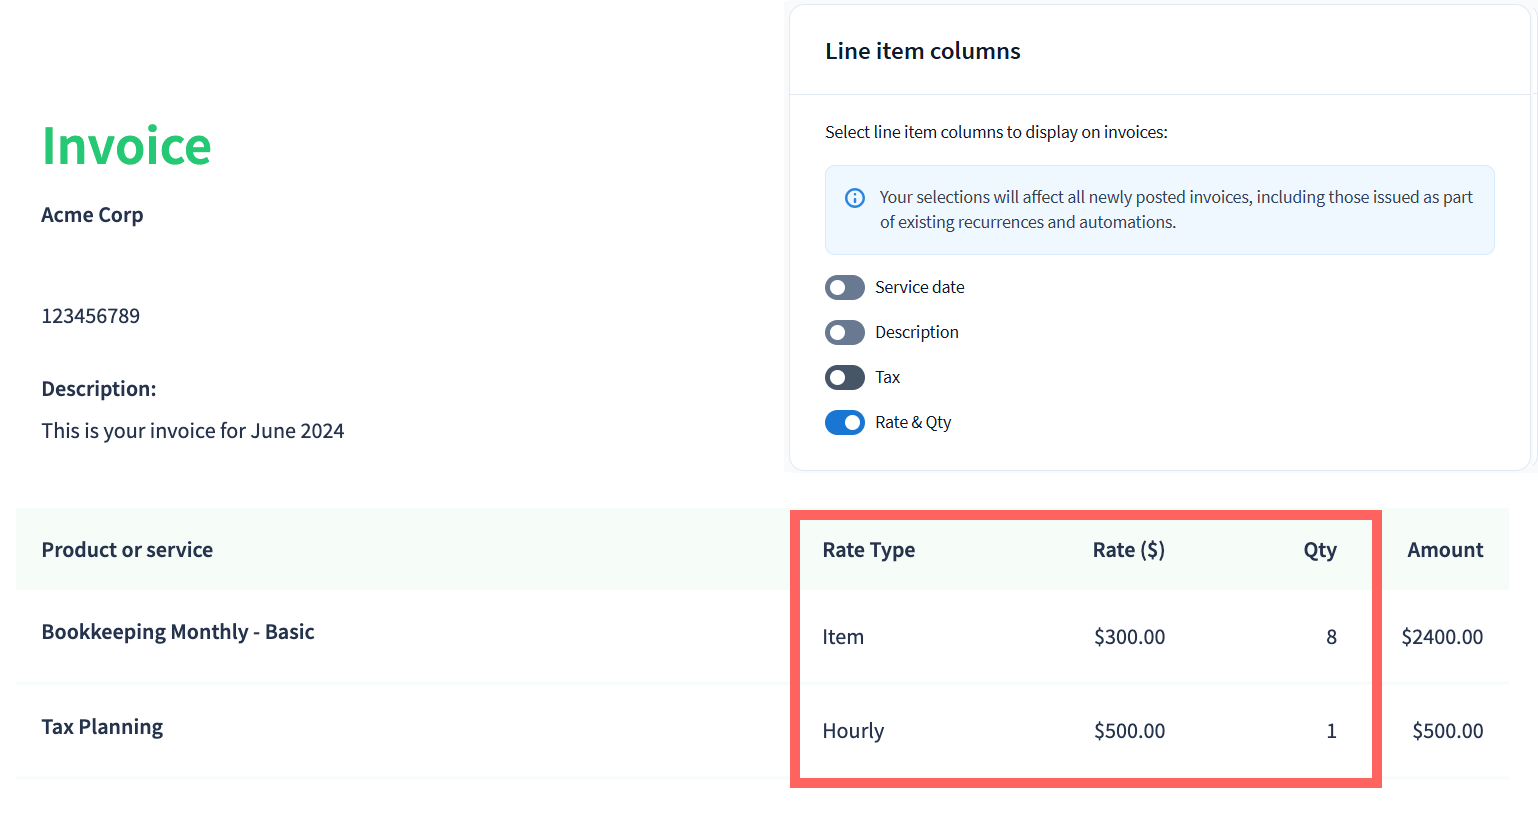Image resolution: width=1538 pixels, height=832 pixels.
Task: Click the Rate Type column header
Action: tap(868, 550)
